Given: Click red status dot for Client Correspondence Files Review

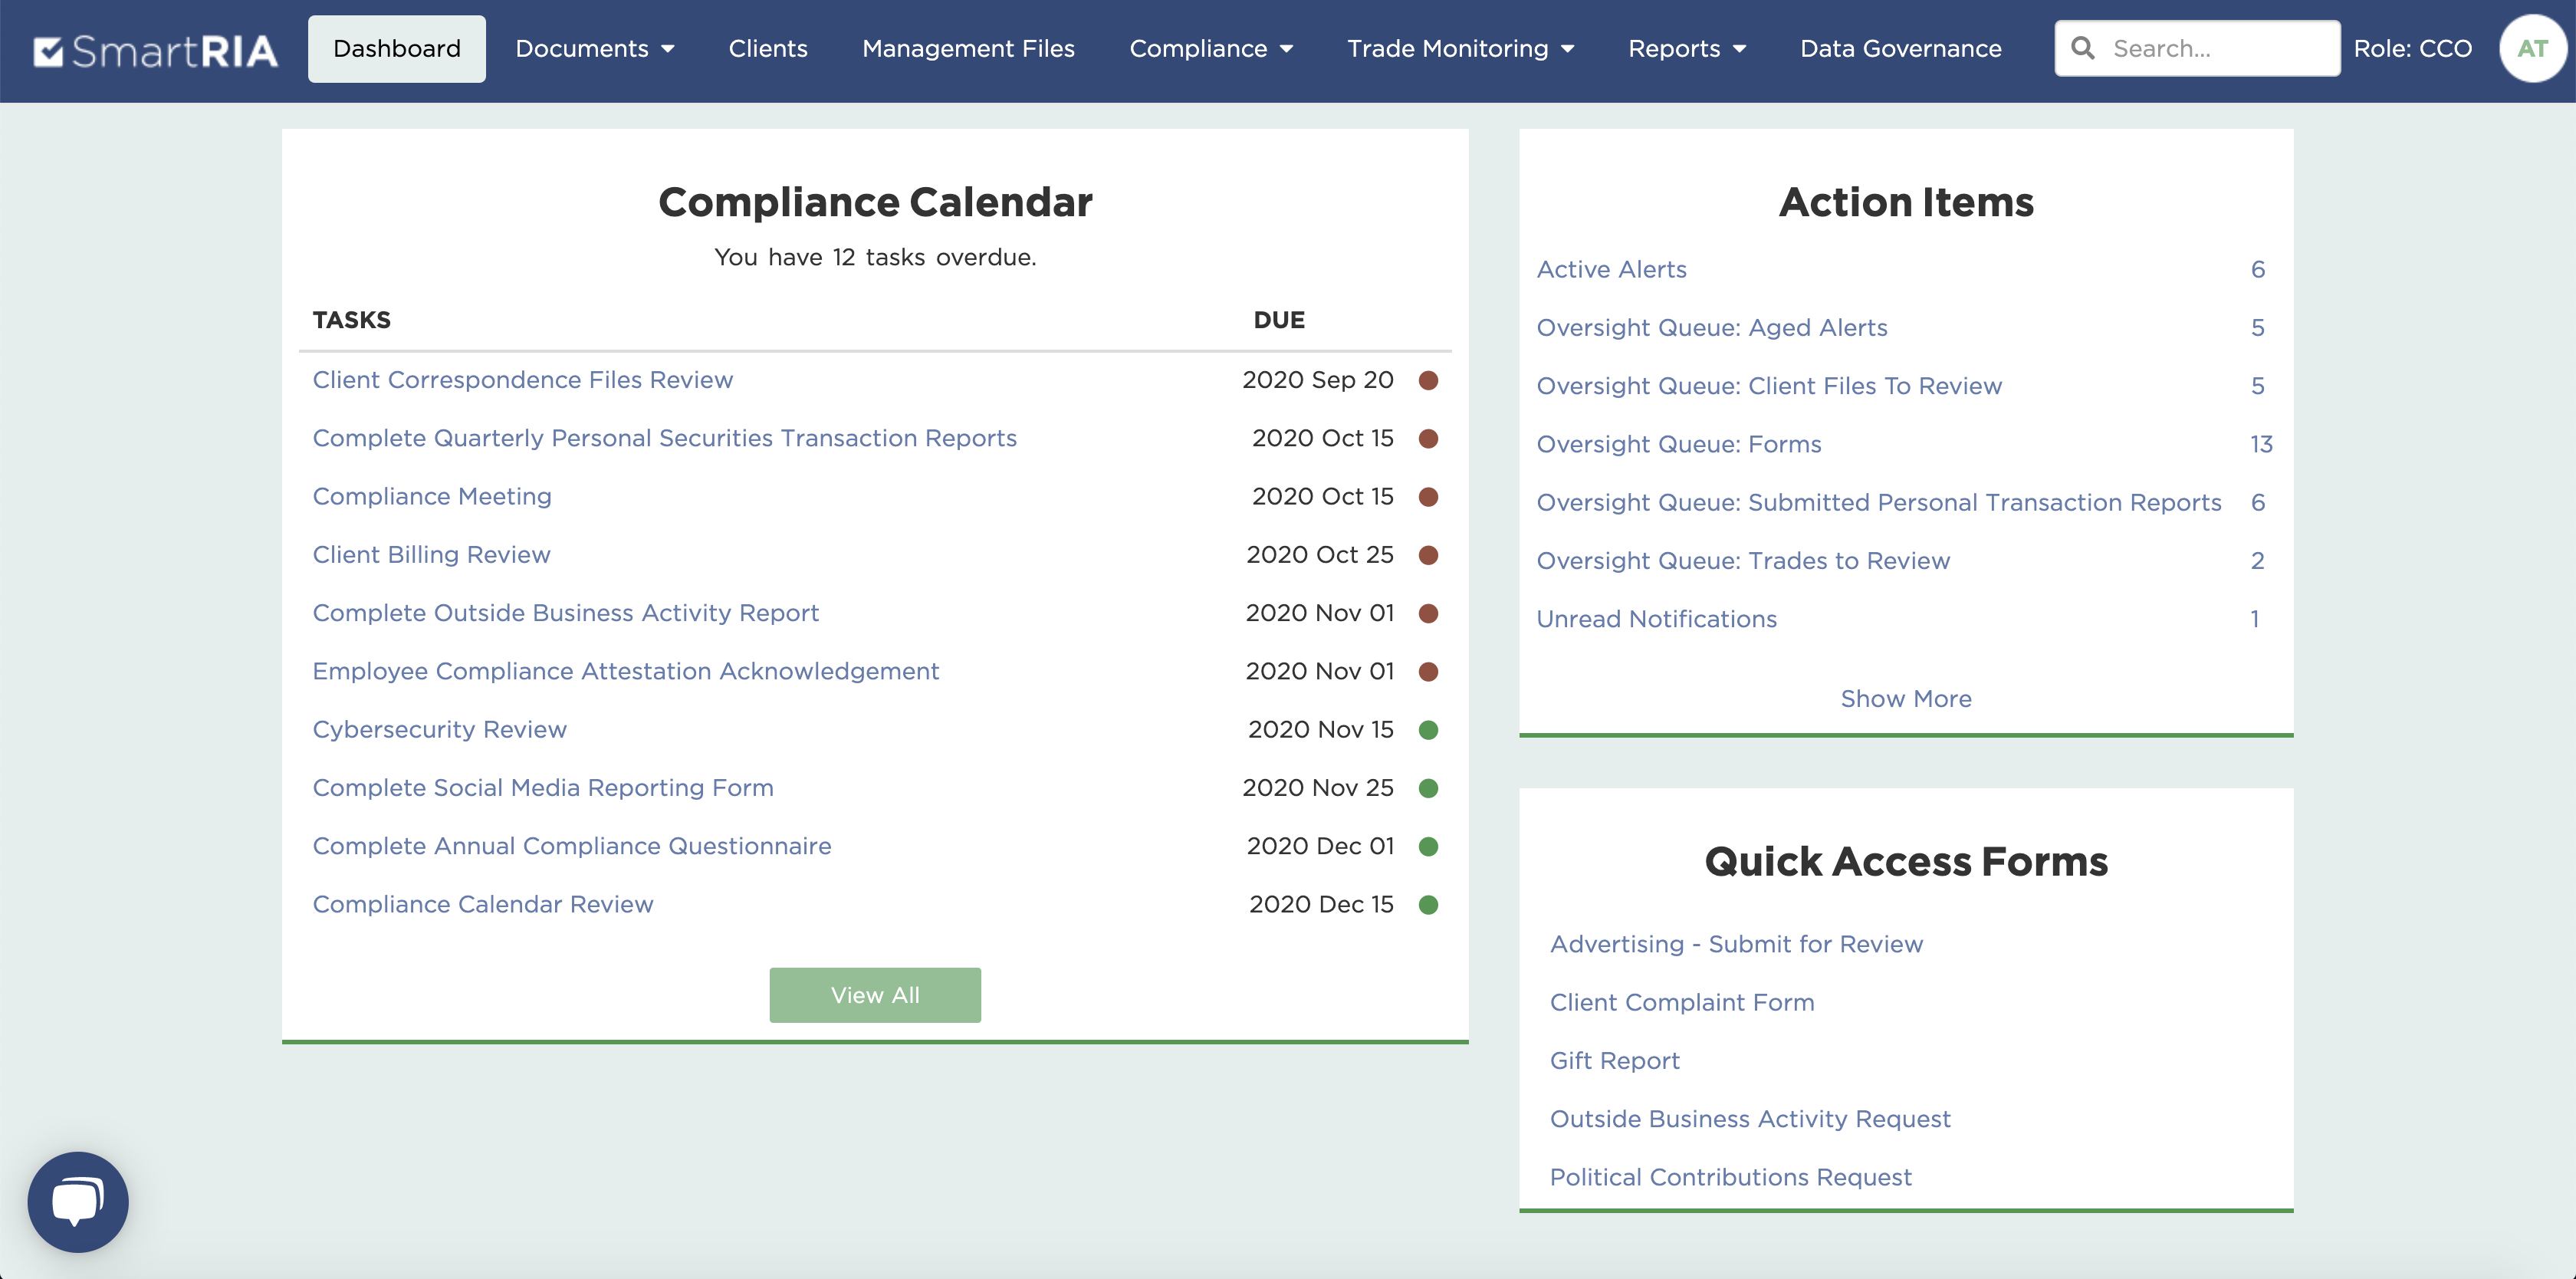Looking at the screenshot, I should 1428,380.
